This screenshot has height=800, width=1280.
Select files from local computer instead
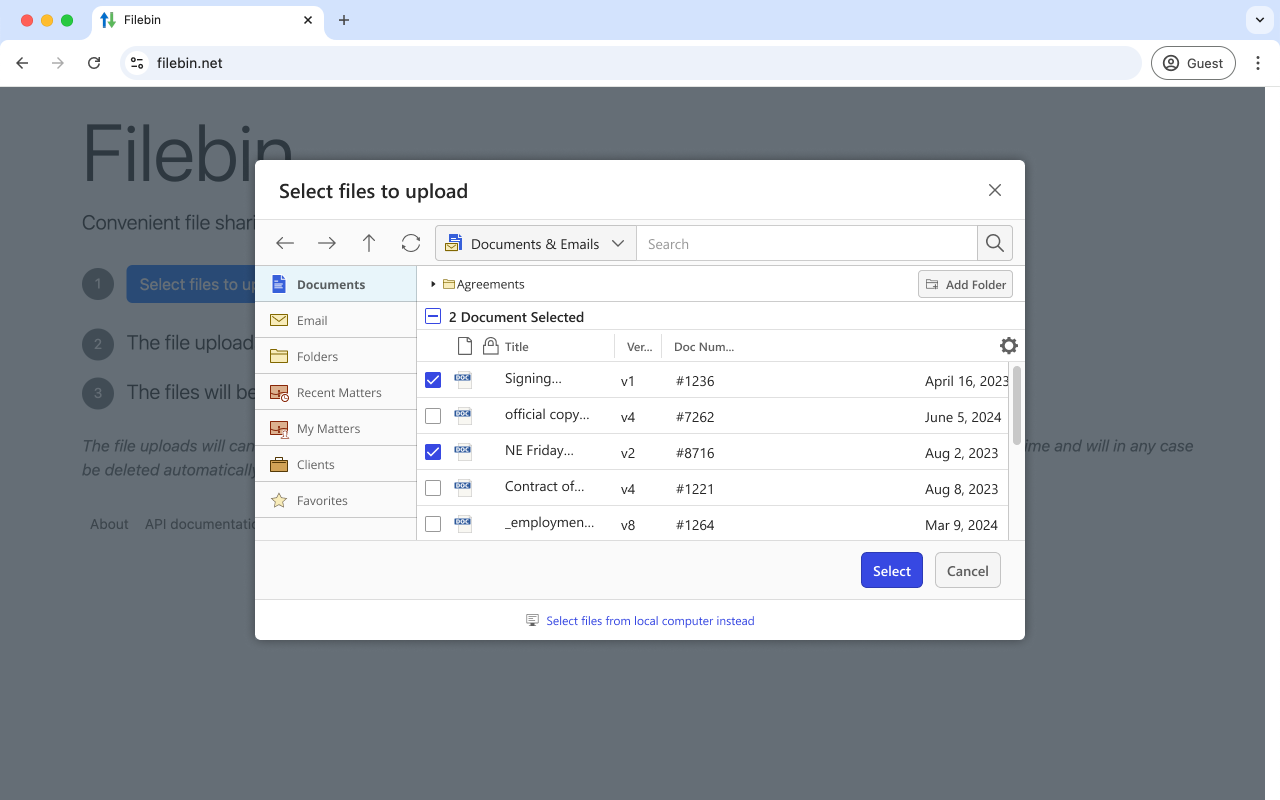650,621
